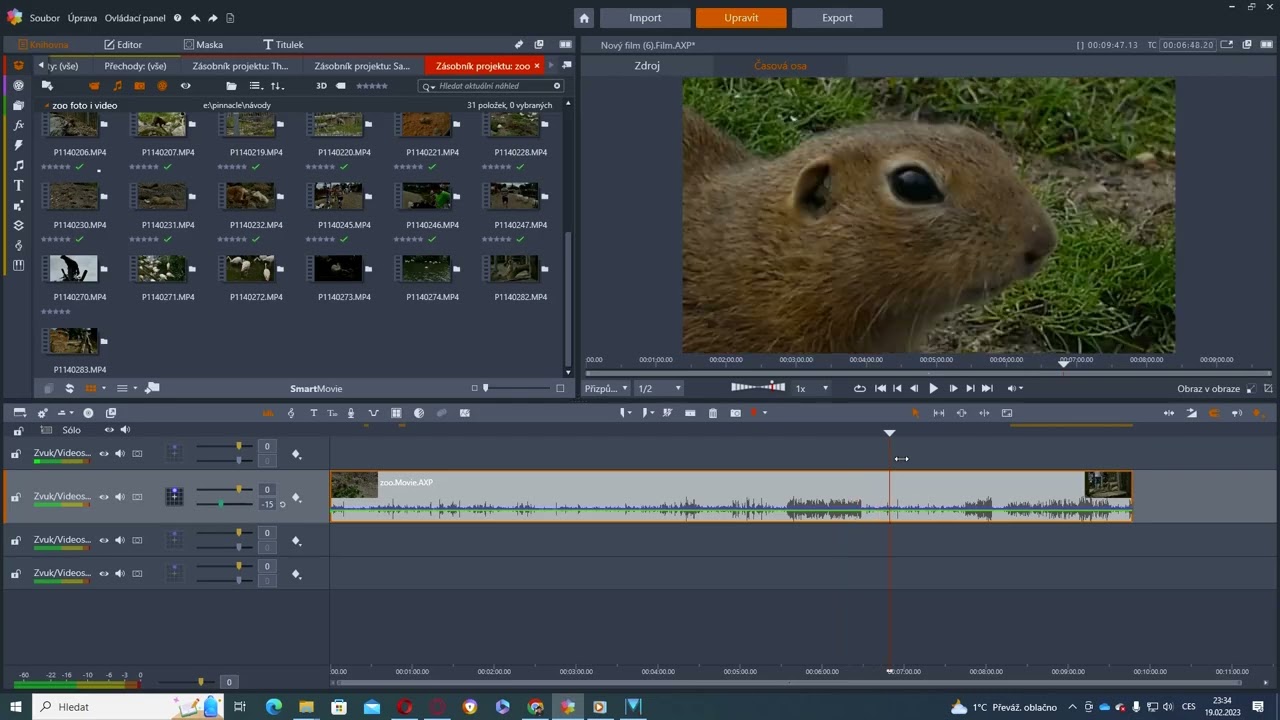This screenshot has height=720, width=1280.
Task: Switch to the Import tab
Action: coord(645,18)
